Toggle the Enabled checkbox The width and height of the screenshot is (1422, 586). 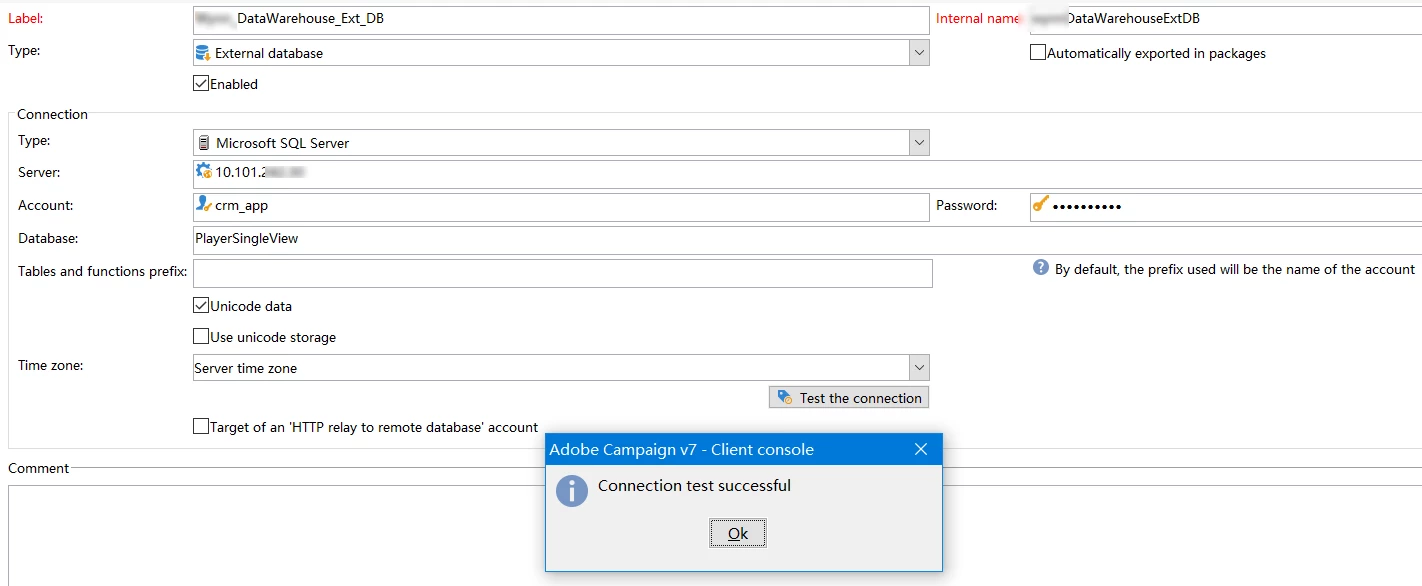tap(201, 84)
